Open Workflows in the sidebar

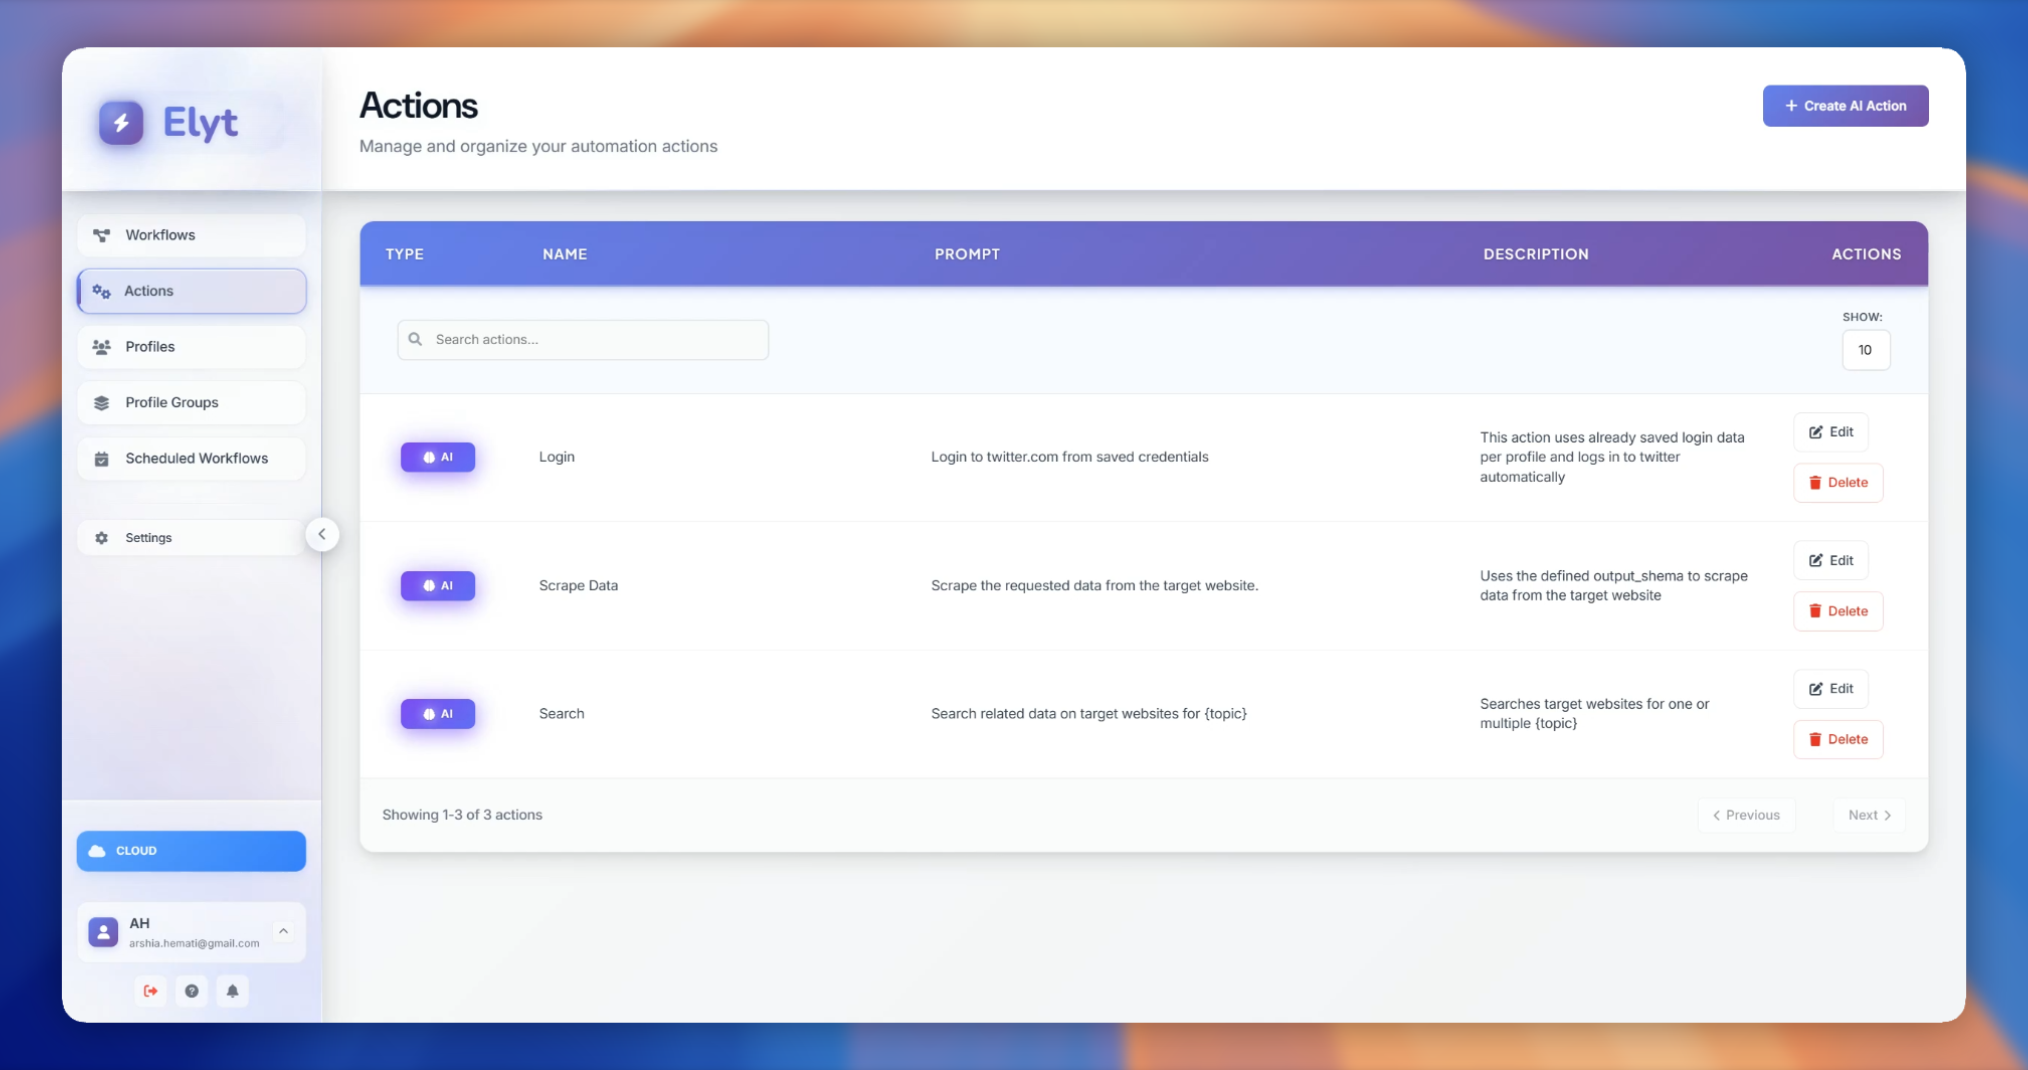tap(191, 235)
